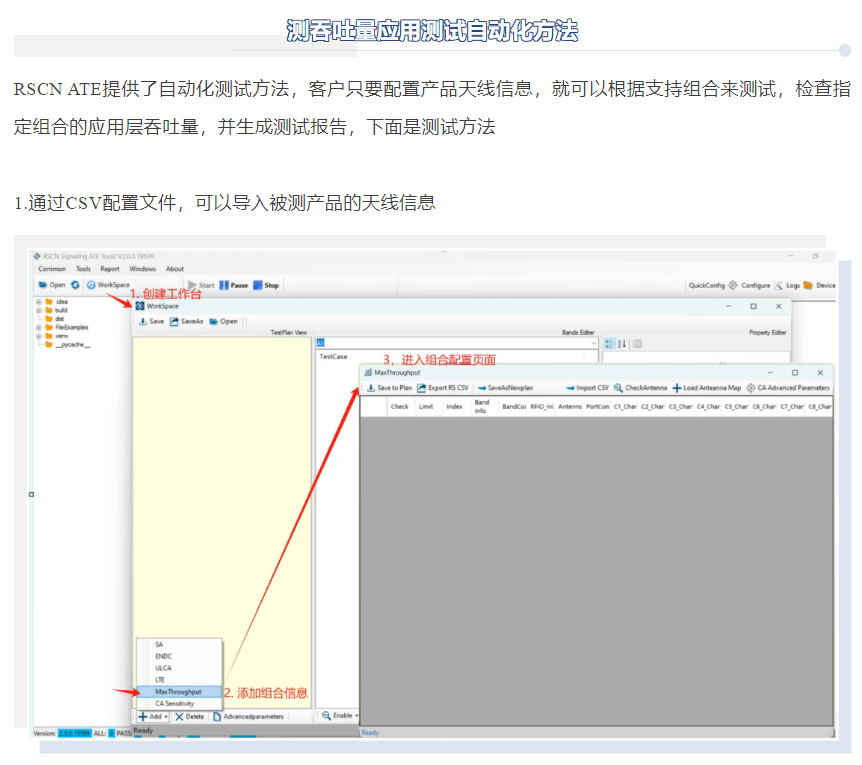Open the Report menu

(x=110, y=269)
